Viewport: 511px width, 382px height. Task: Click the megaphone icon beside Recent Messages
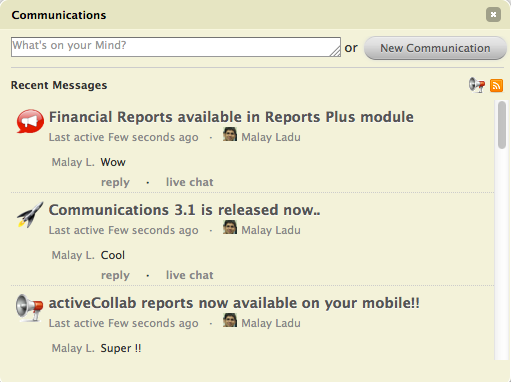pos(477,85)
